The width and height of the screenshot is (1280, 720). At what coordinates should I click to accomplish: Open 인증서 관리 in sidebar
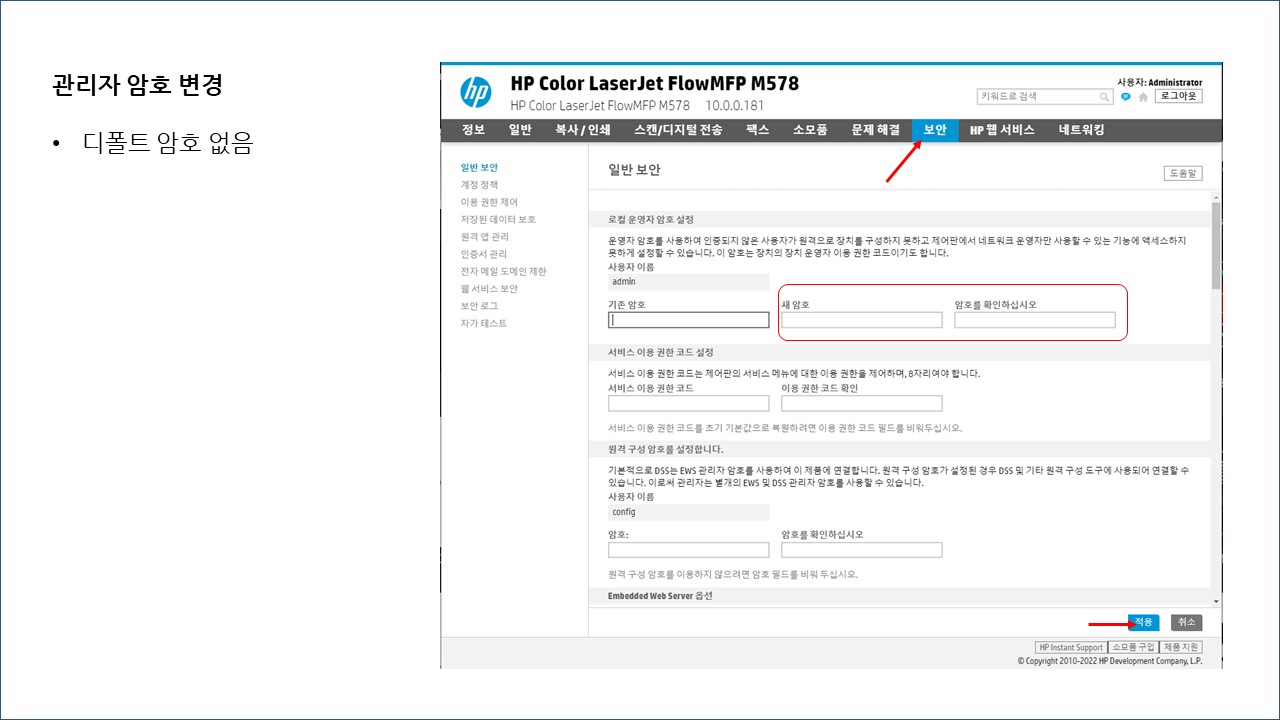[x=484, y=254]
